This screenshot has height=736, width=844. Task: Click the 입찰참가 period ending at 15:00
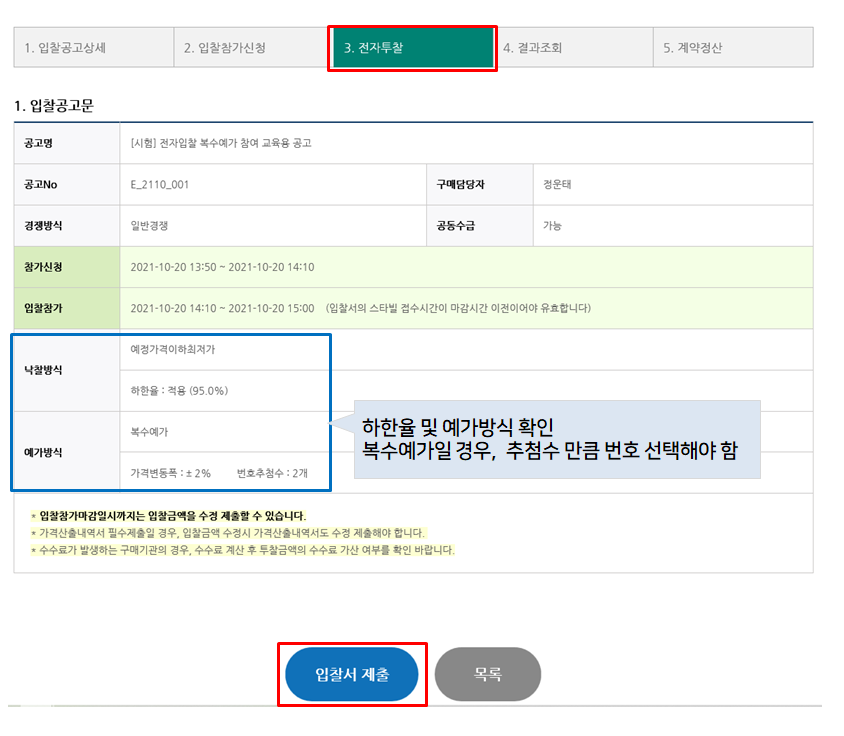[222, 308]
